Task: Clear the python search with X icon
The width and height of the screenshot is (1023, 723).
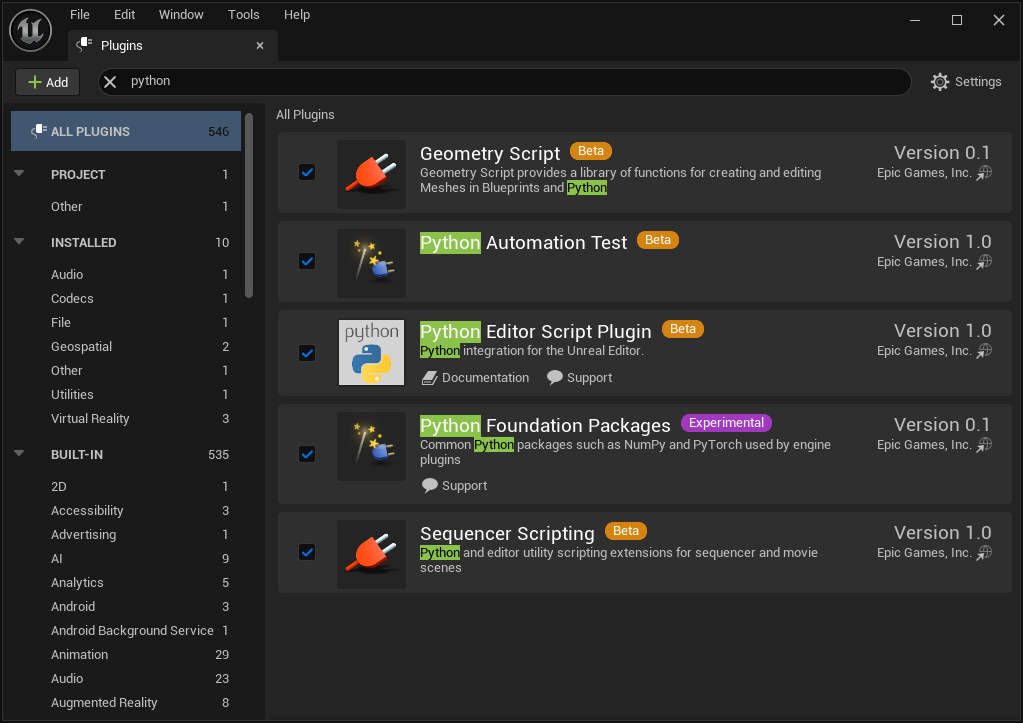Action: [x=110, y=82]
